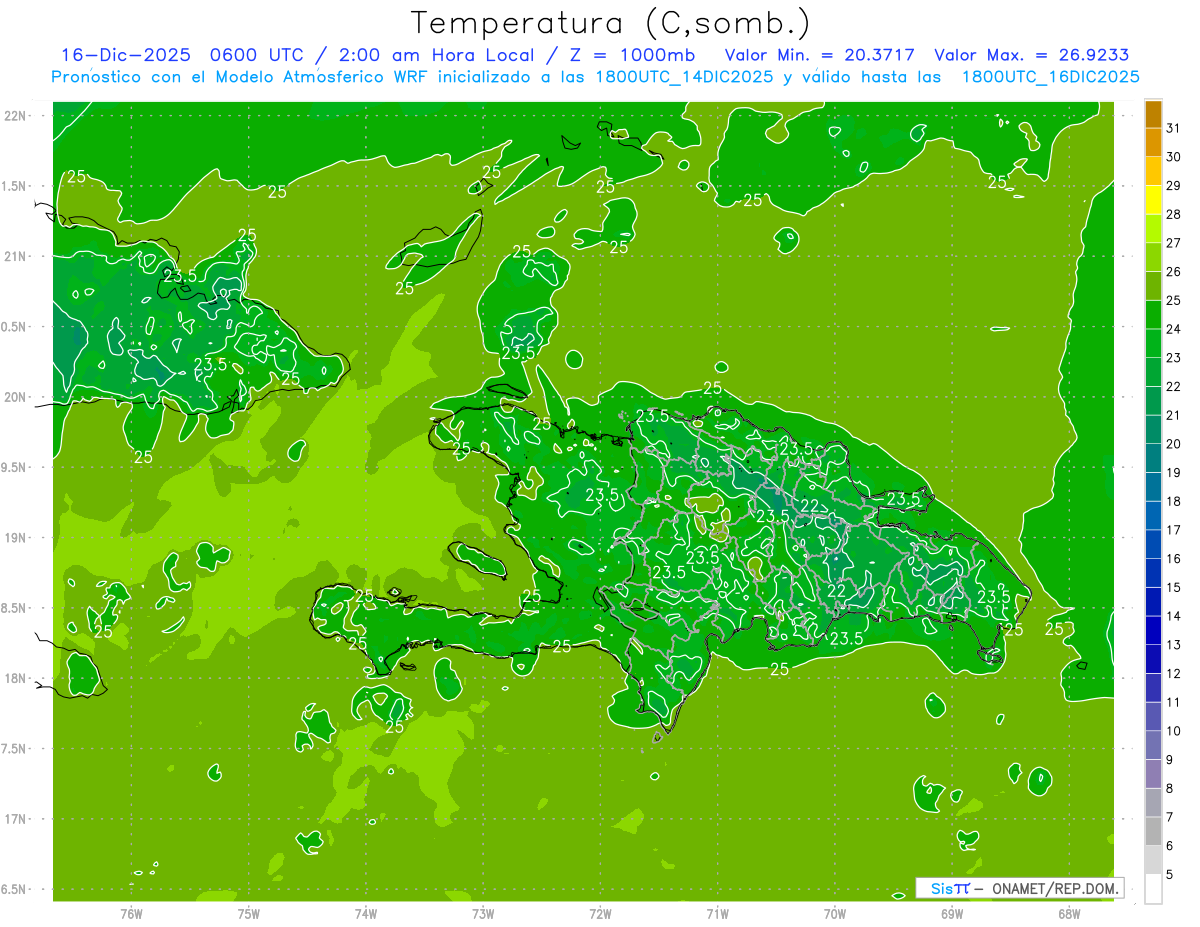Pick the gray legend color between 6 and 7
1200x927 pixels.
pos(1153,831)
